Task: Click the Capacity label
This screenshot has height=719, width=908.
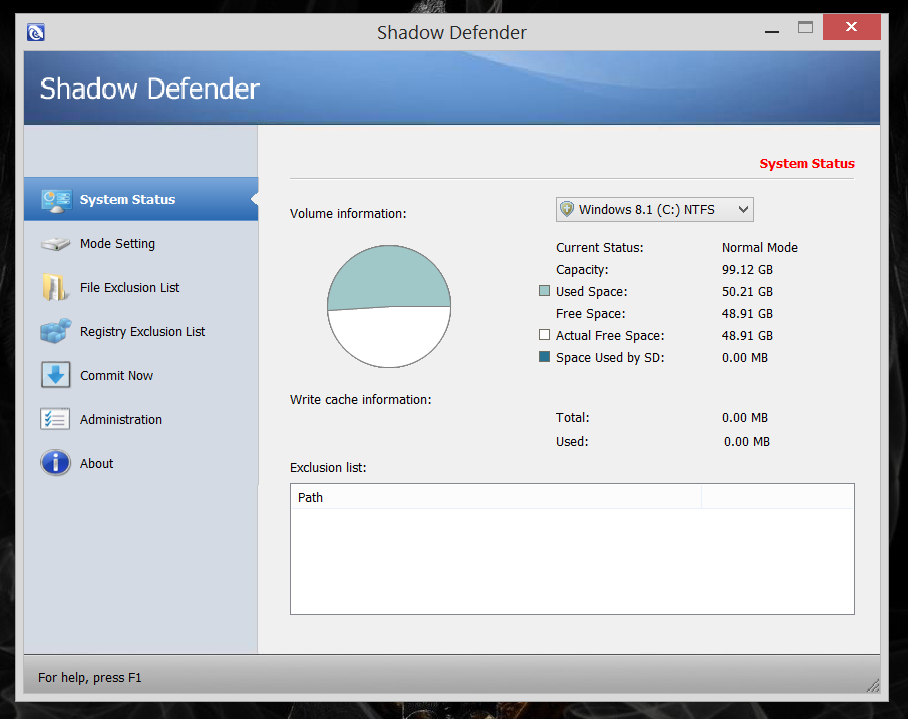Action: click(582, 270)
